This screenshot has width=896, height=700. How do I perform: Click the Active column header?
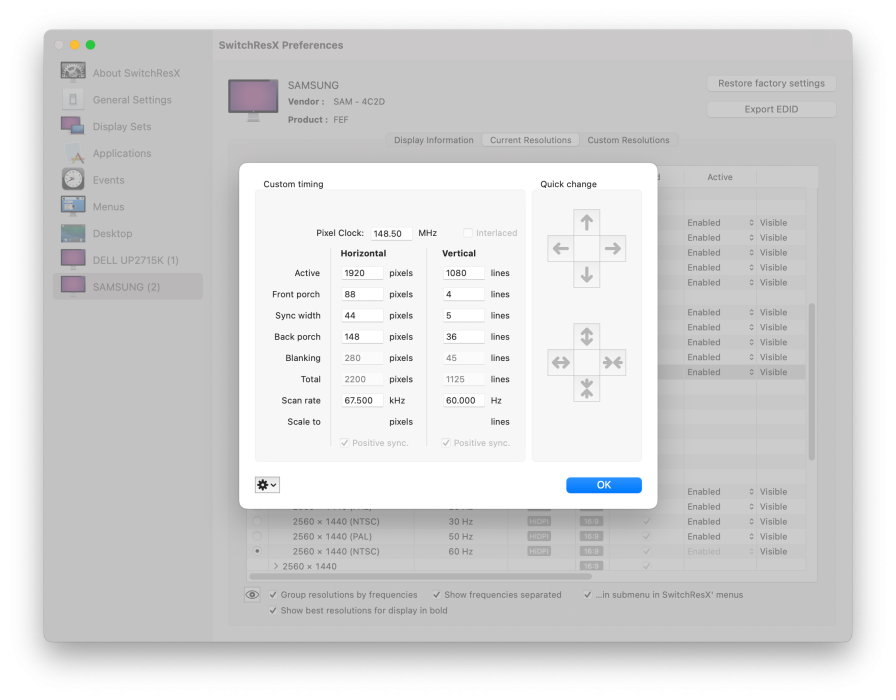click(x=719, y=177)
